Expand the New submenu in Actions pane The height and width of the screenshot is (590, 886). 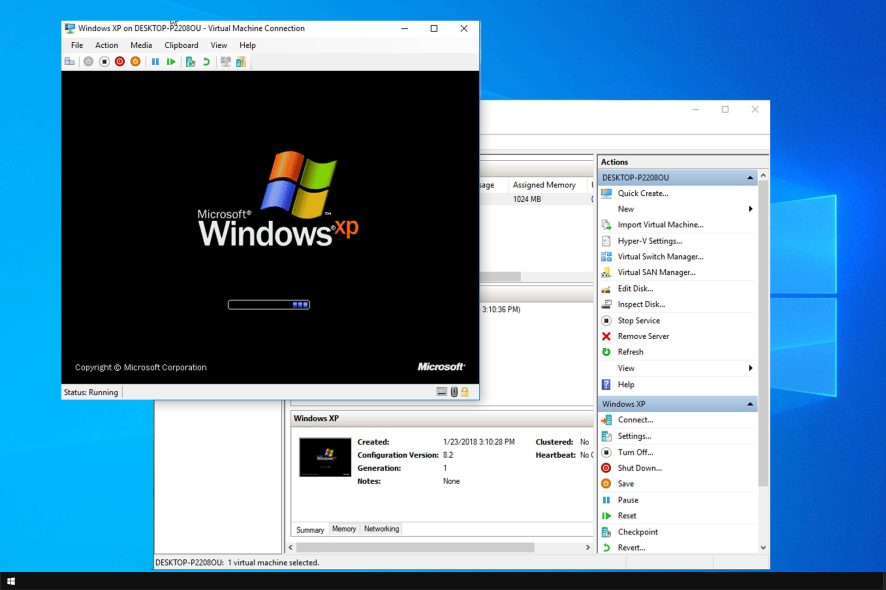[x=750, y=209]
